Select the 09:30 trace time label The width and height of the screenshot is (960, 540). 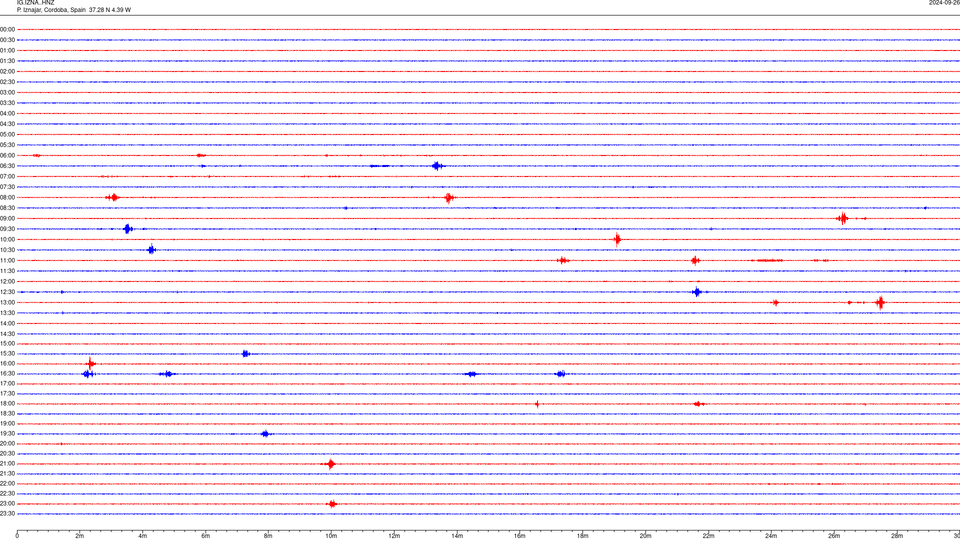click(7, 229)
